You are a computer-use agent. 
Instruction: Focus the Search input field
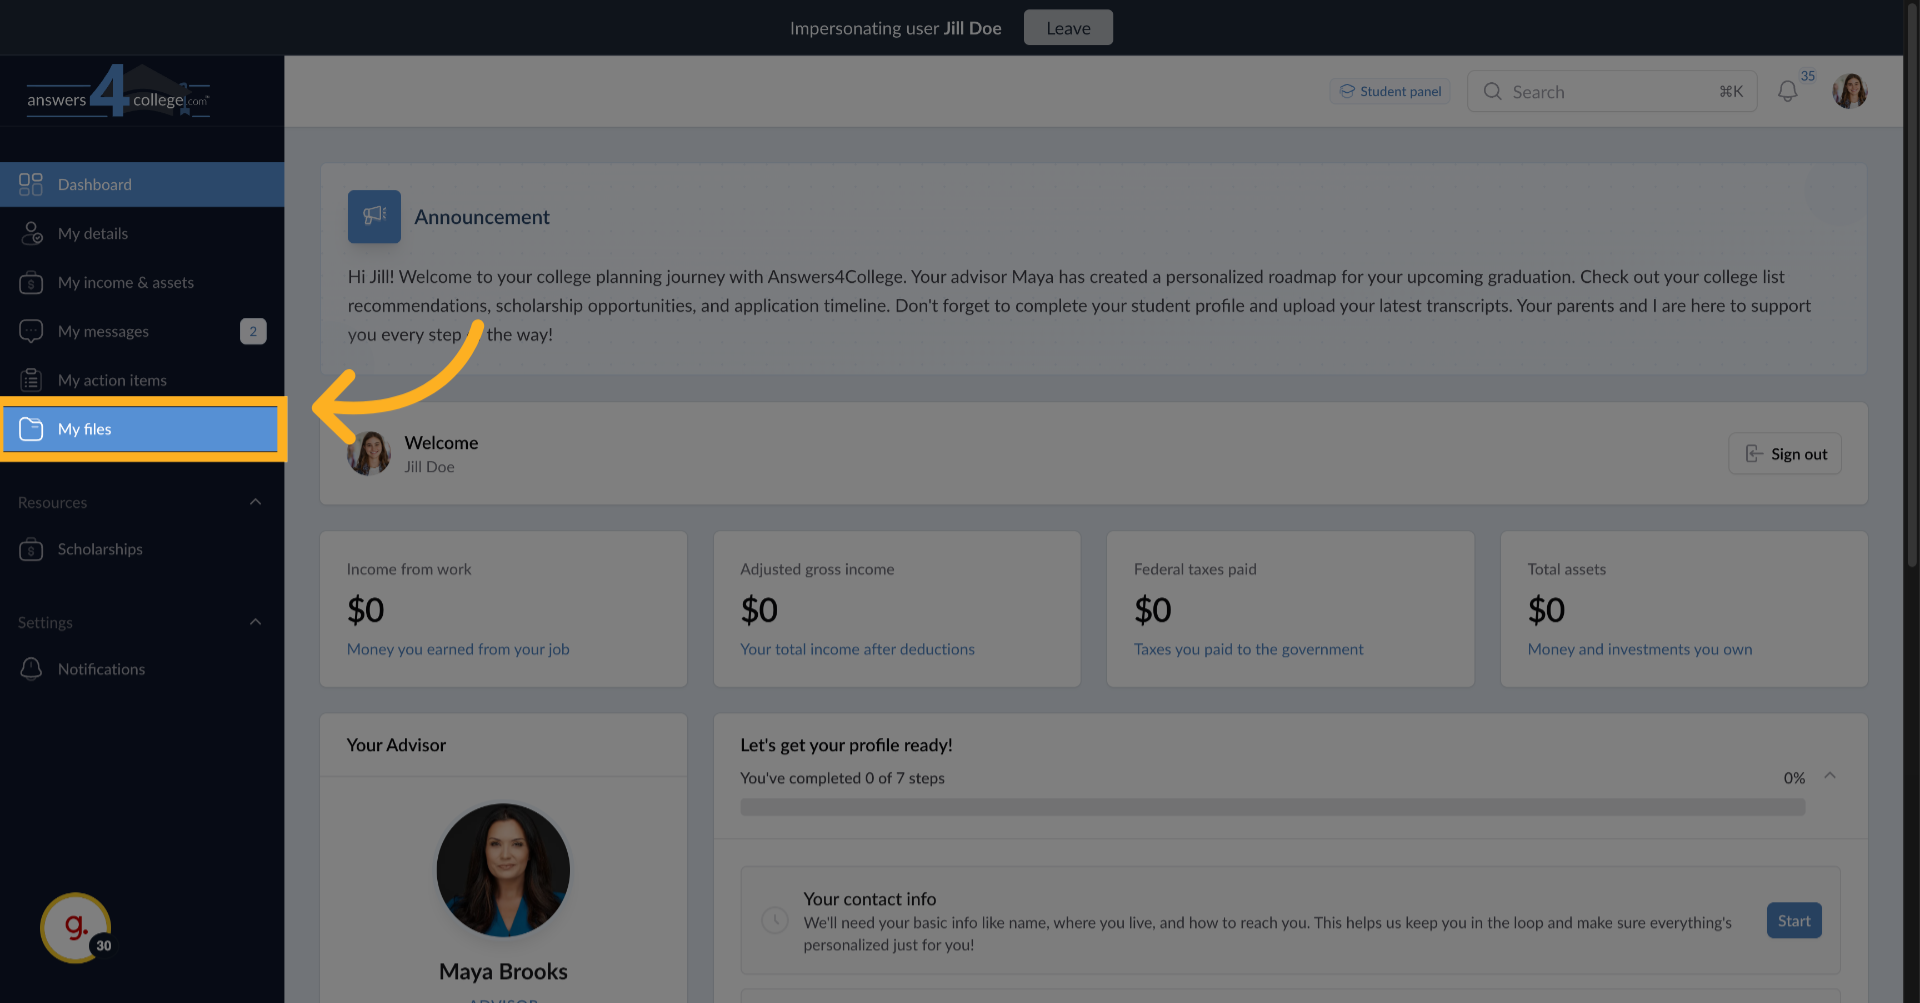(1610, 92)
